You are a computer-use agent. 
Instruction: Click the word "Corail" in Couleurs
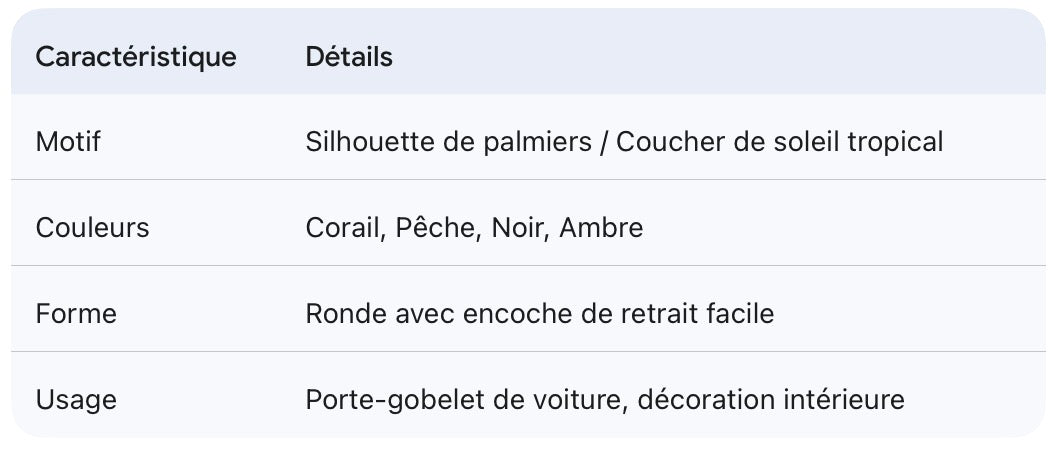coord(341,228)
